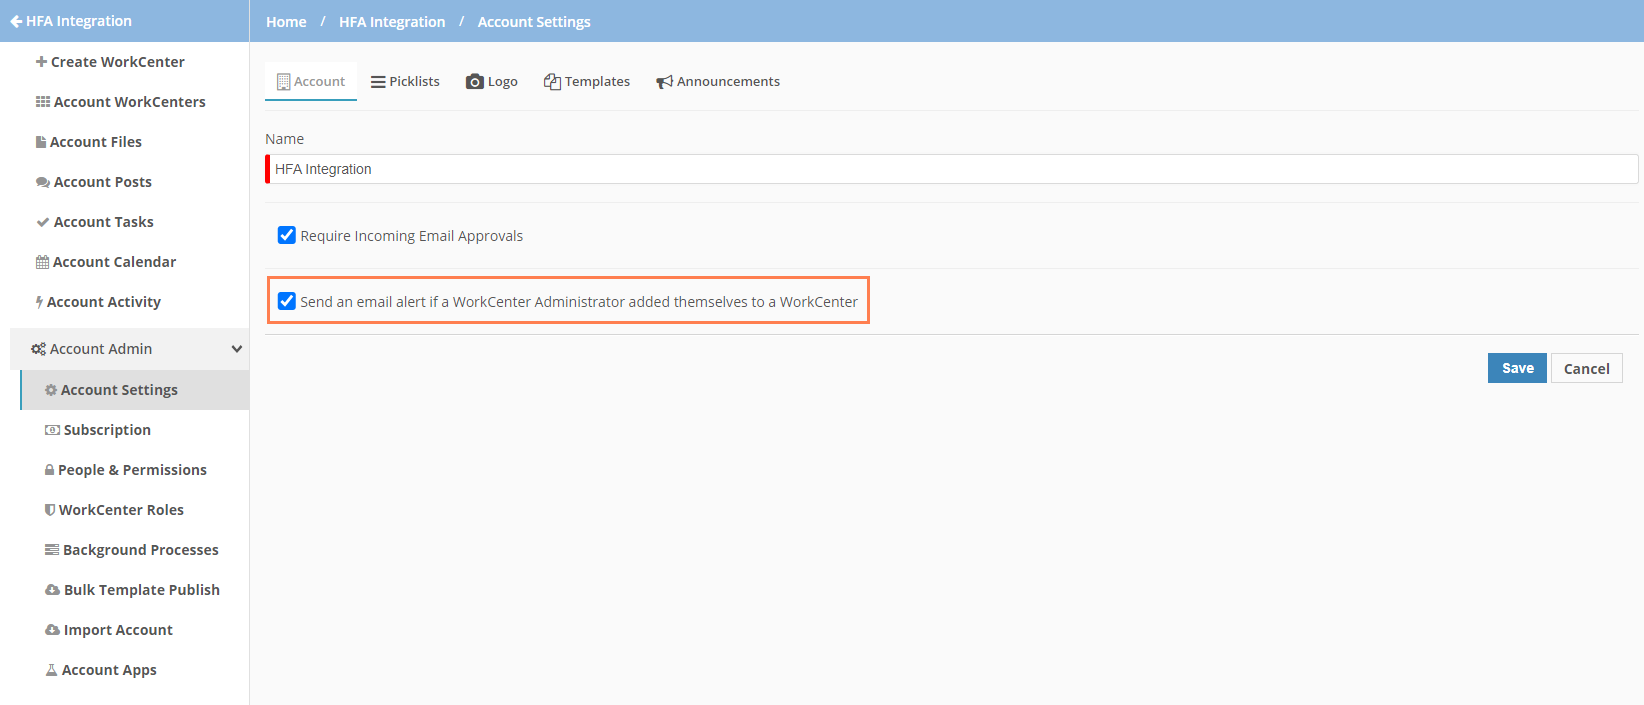Click the cloud icon beside Import Account
The width and height of the screenshot is (1644, 705).
(x=52, y=630)
